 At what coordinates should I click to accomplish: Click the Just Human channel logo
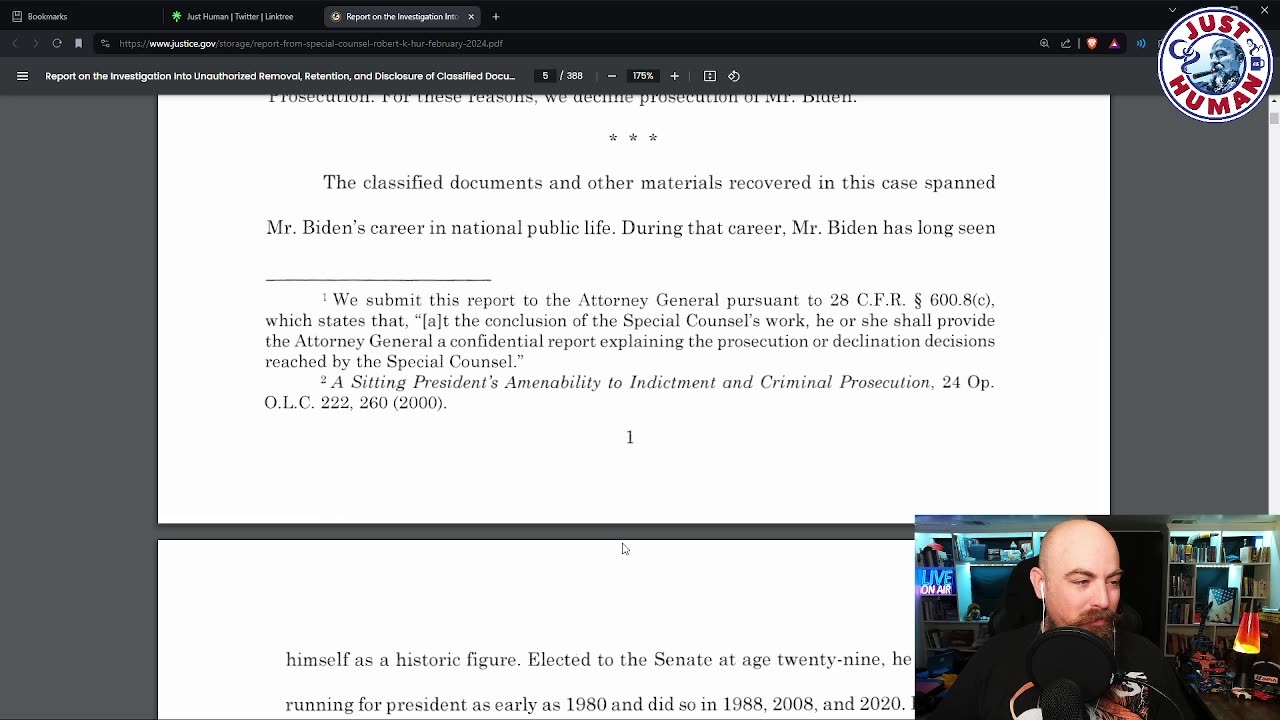[1215, 64]
